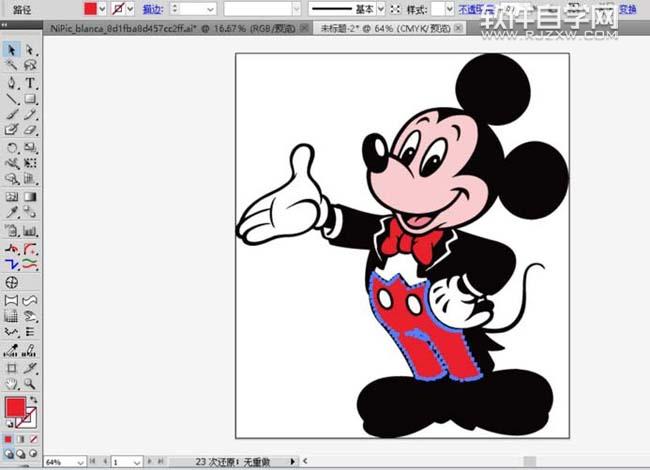Select the Symbol Sprayer tool
The image size is (650, 470).
(x=11, y=230)
